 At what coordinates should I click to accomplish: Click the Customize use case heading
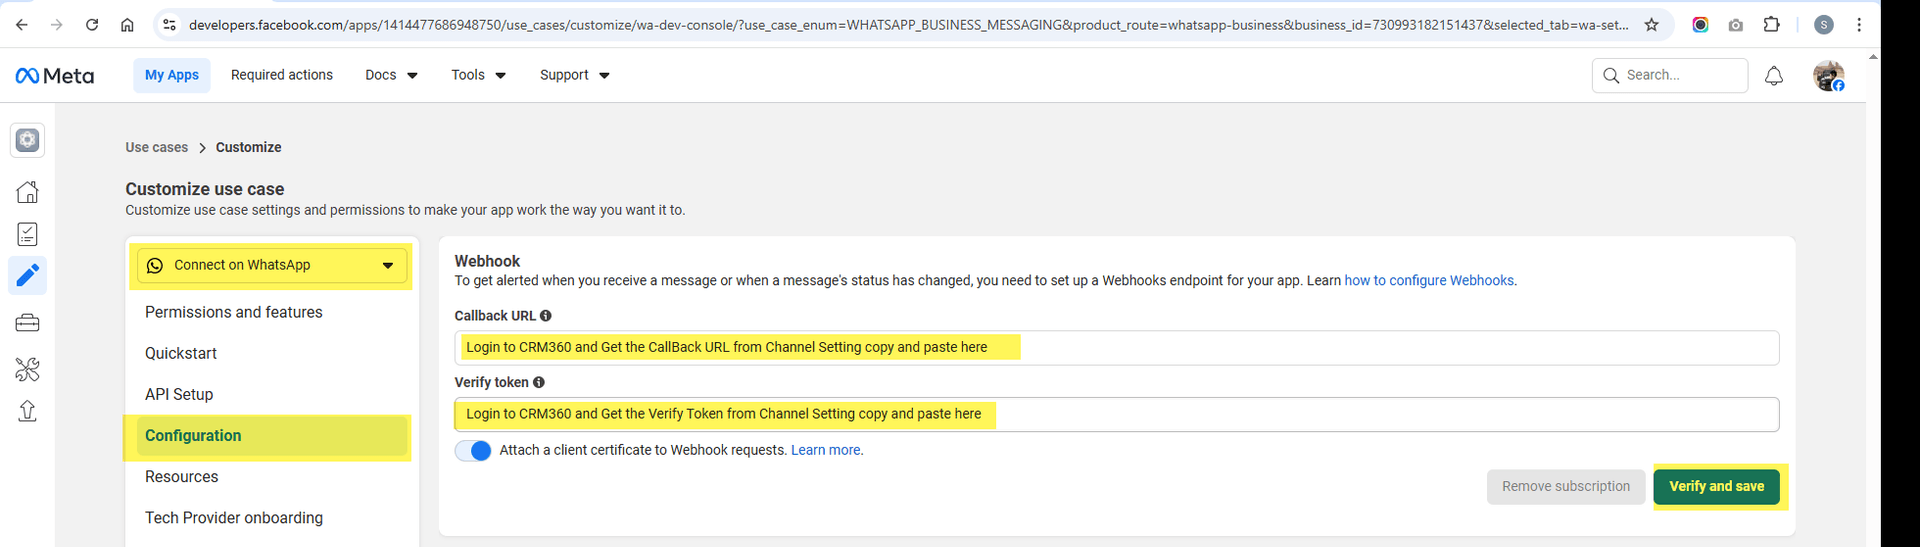click(205, 190)
